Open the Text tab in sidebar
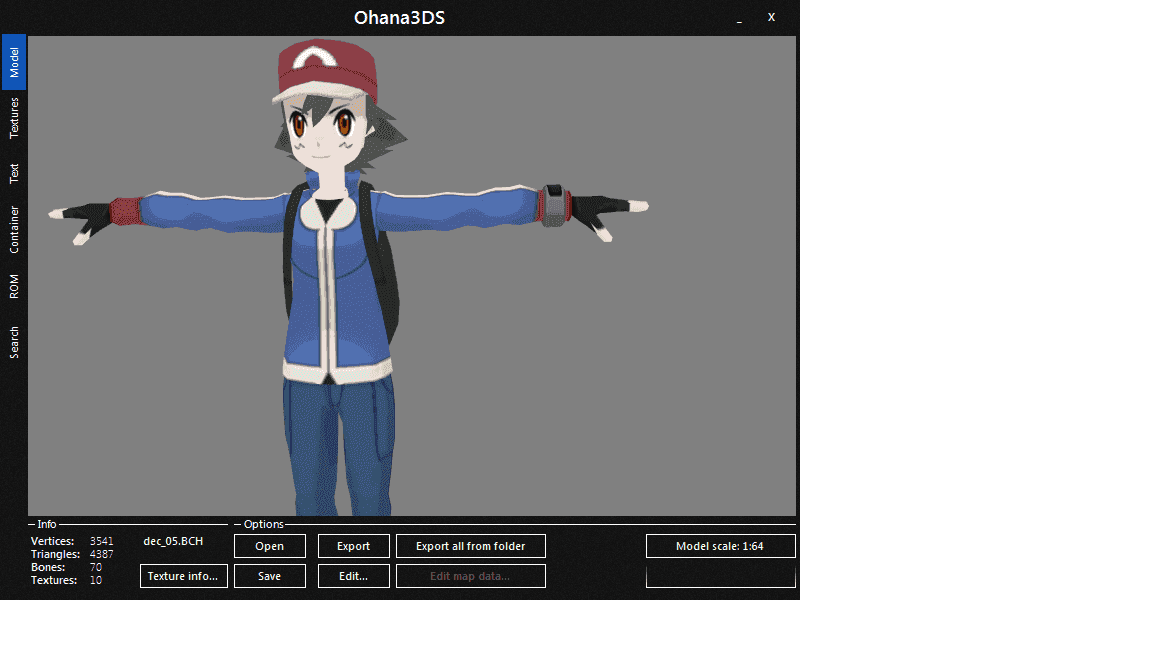This screenshot has width=1152, height=648. point(14,173)
